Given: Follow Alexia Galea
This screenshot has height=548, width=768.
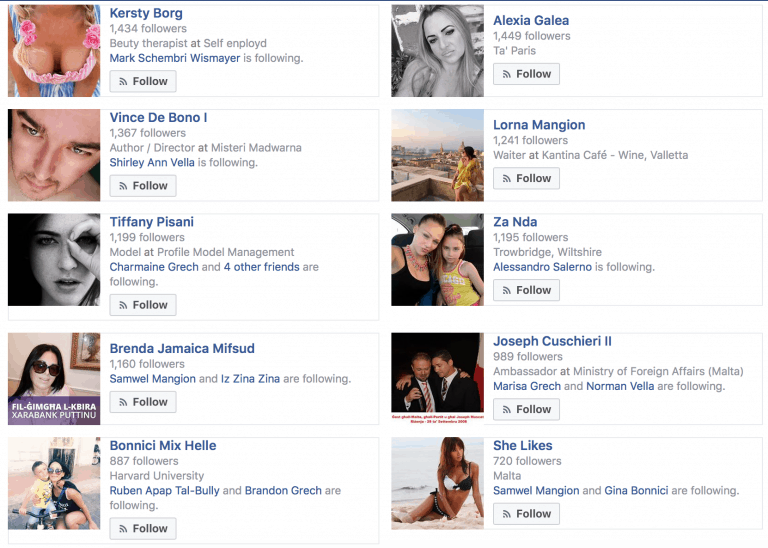Looking at the screenshot, I should click(x=526, y=74).
